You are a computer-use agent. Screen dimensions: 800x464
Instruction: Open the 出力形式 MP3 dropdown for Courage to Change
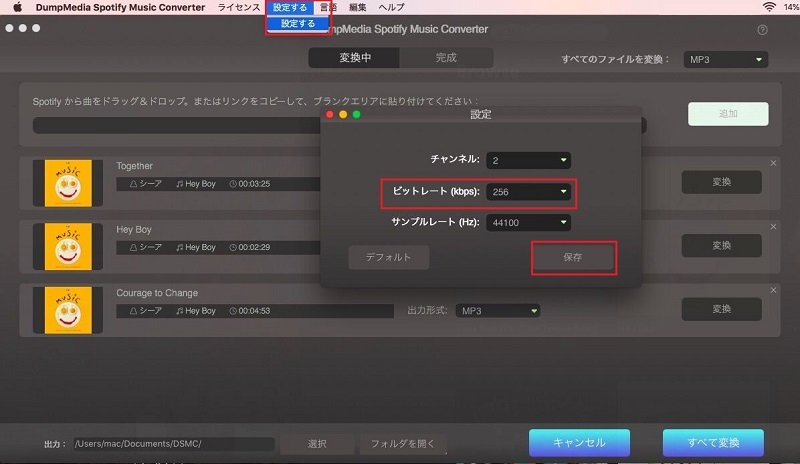click(x=497, y=310)
